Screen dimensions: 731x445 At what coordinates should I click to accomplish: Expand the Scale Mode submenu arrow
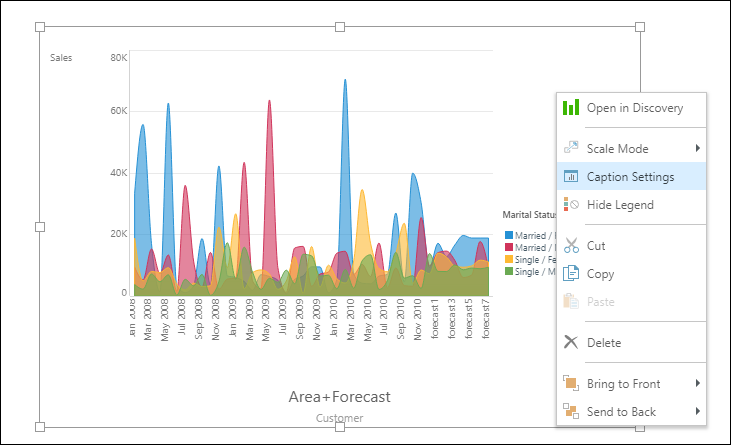pyautogui.click(x=697, y=148)
